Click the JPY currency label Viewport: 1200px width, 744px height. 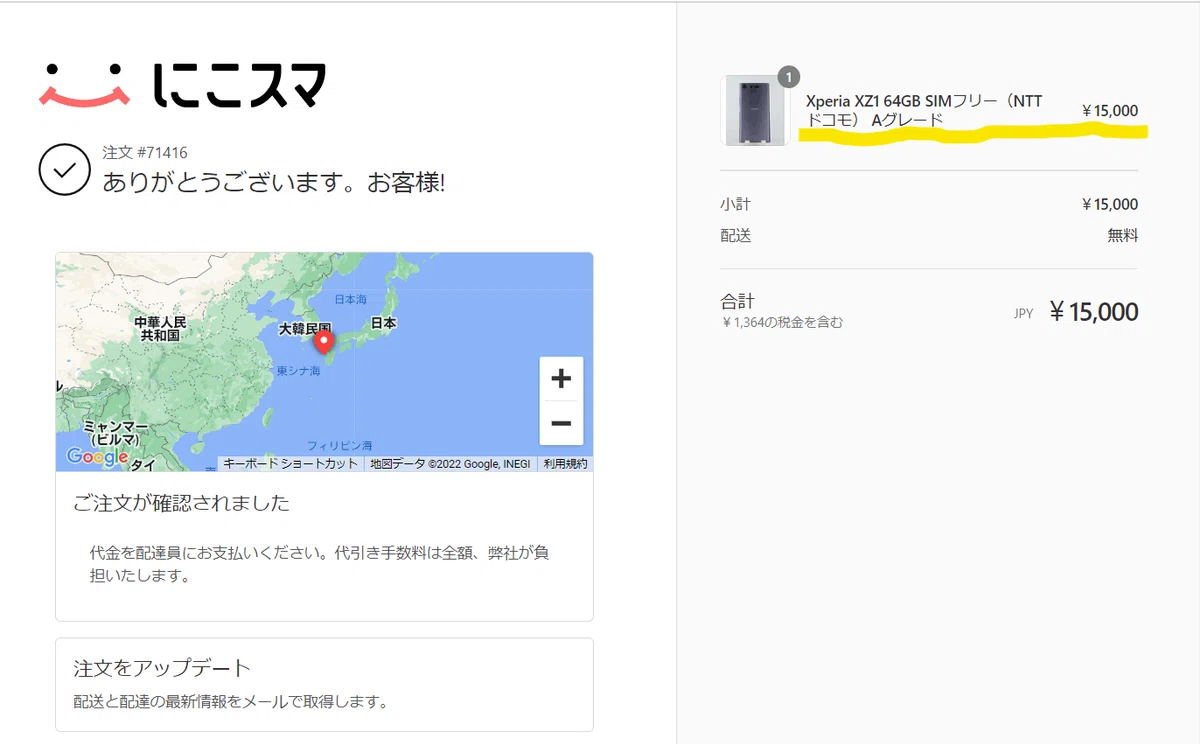coord(1023,313)
